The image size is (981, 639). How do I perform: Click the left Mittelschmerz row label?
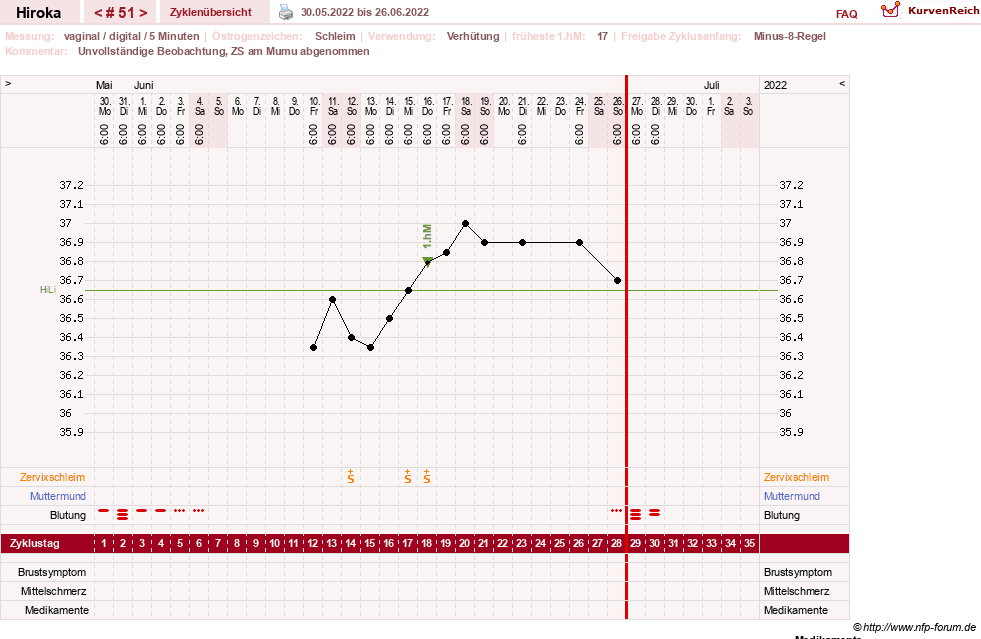tap(53, 591)
